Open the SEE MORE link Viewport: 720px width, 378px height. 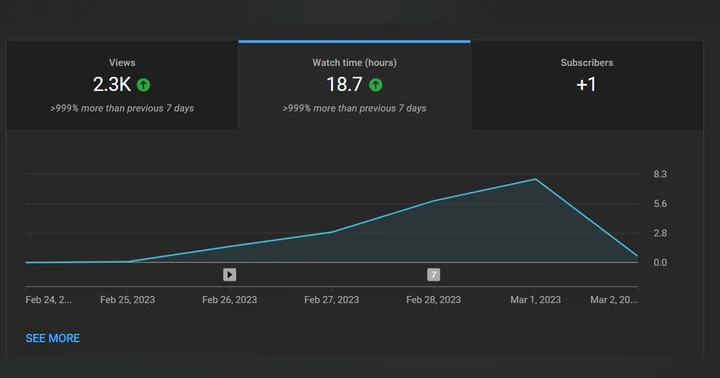[53, 339]
